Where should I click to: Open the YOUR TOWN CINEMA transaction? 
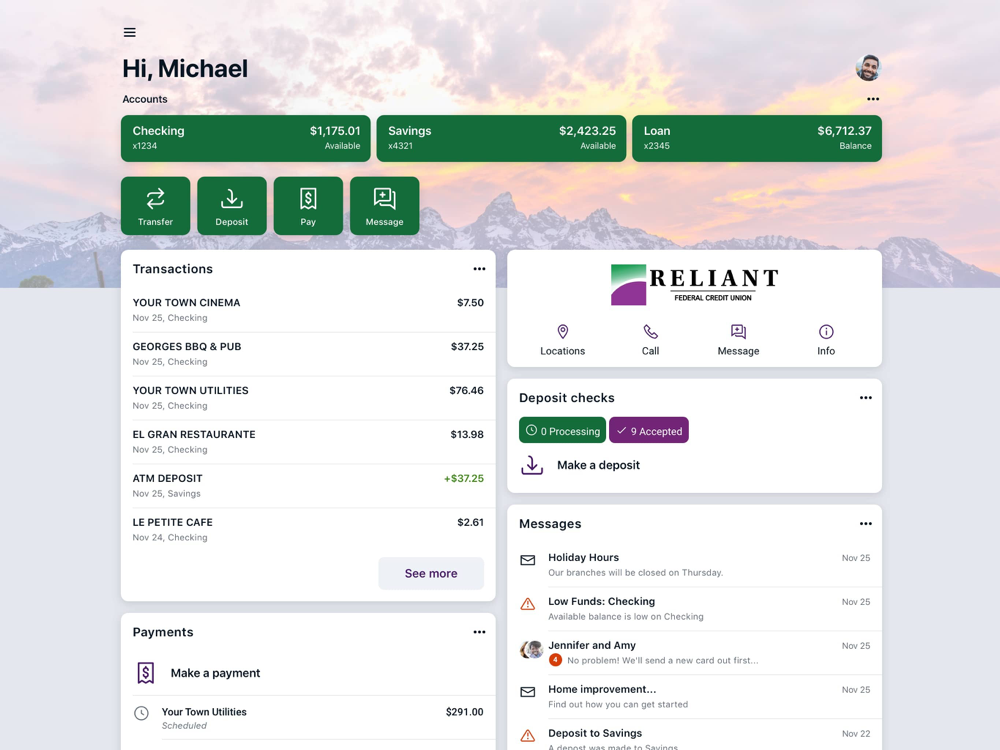[x=308, y=310]
